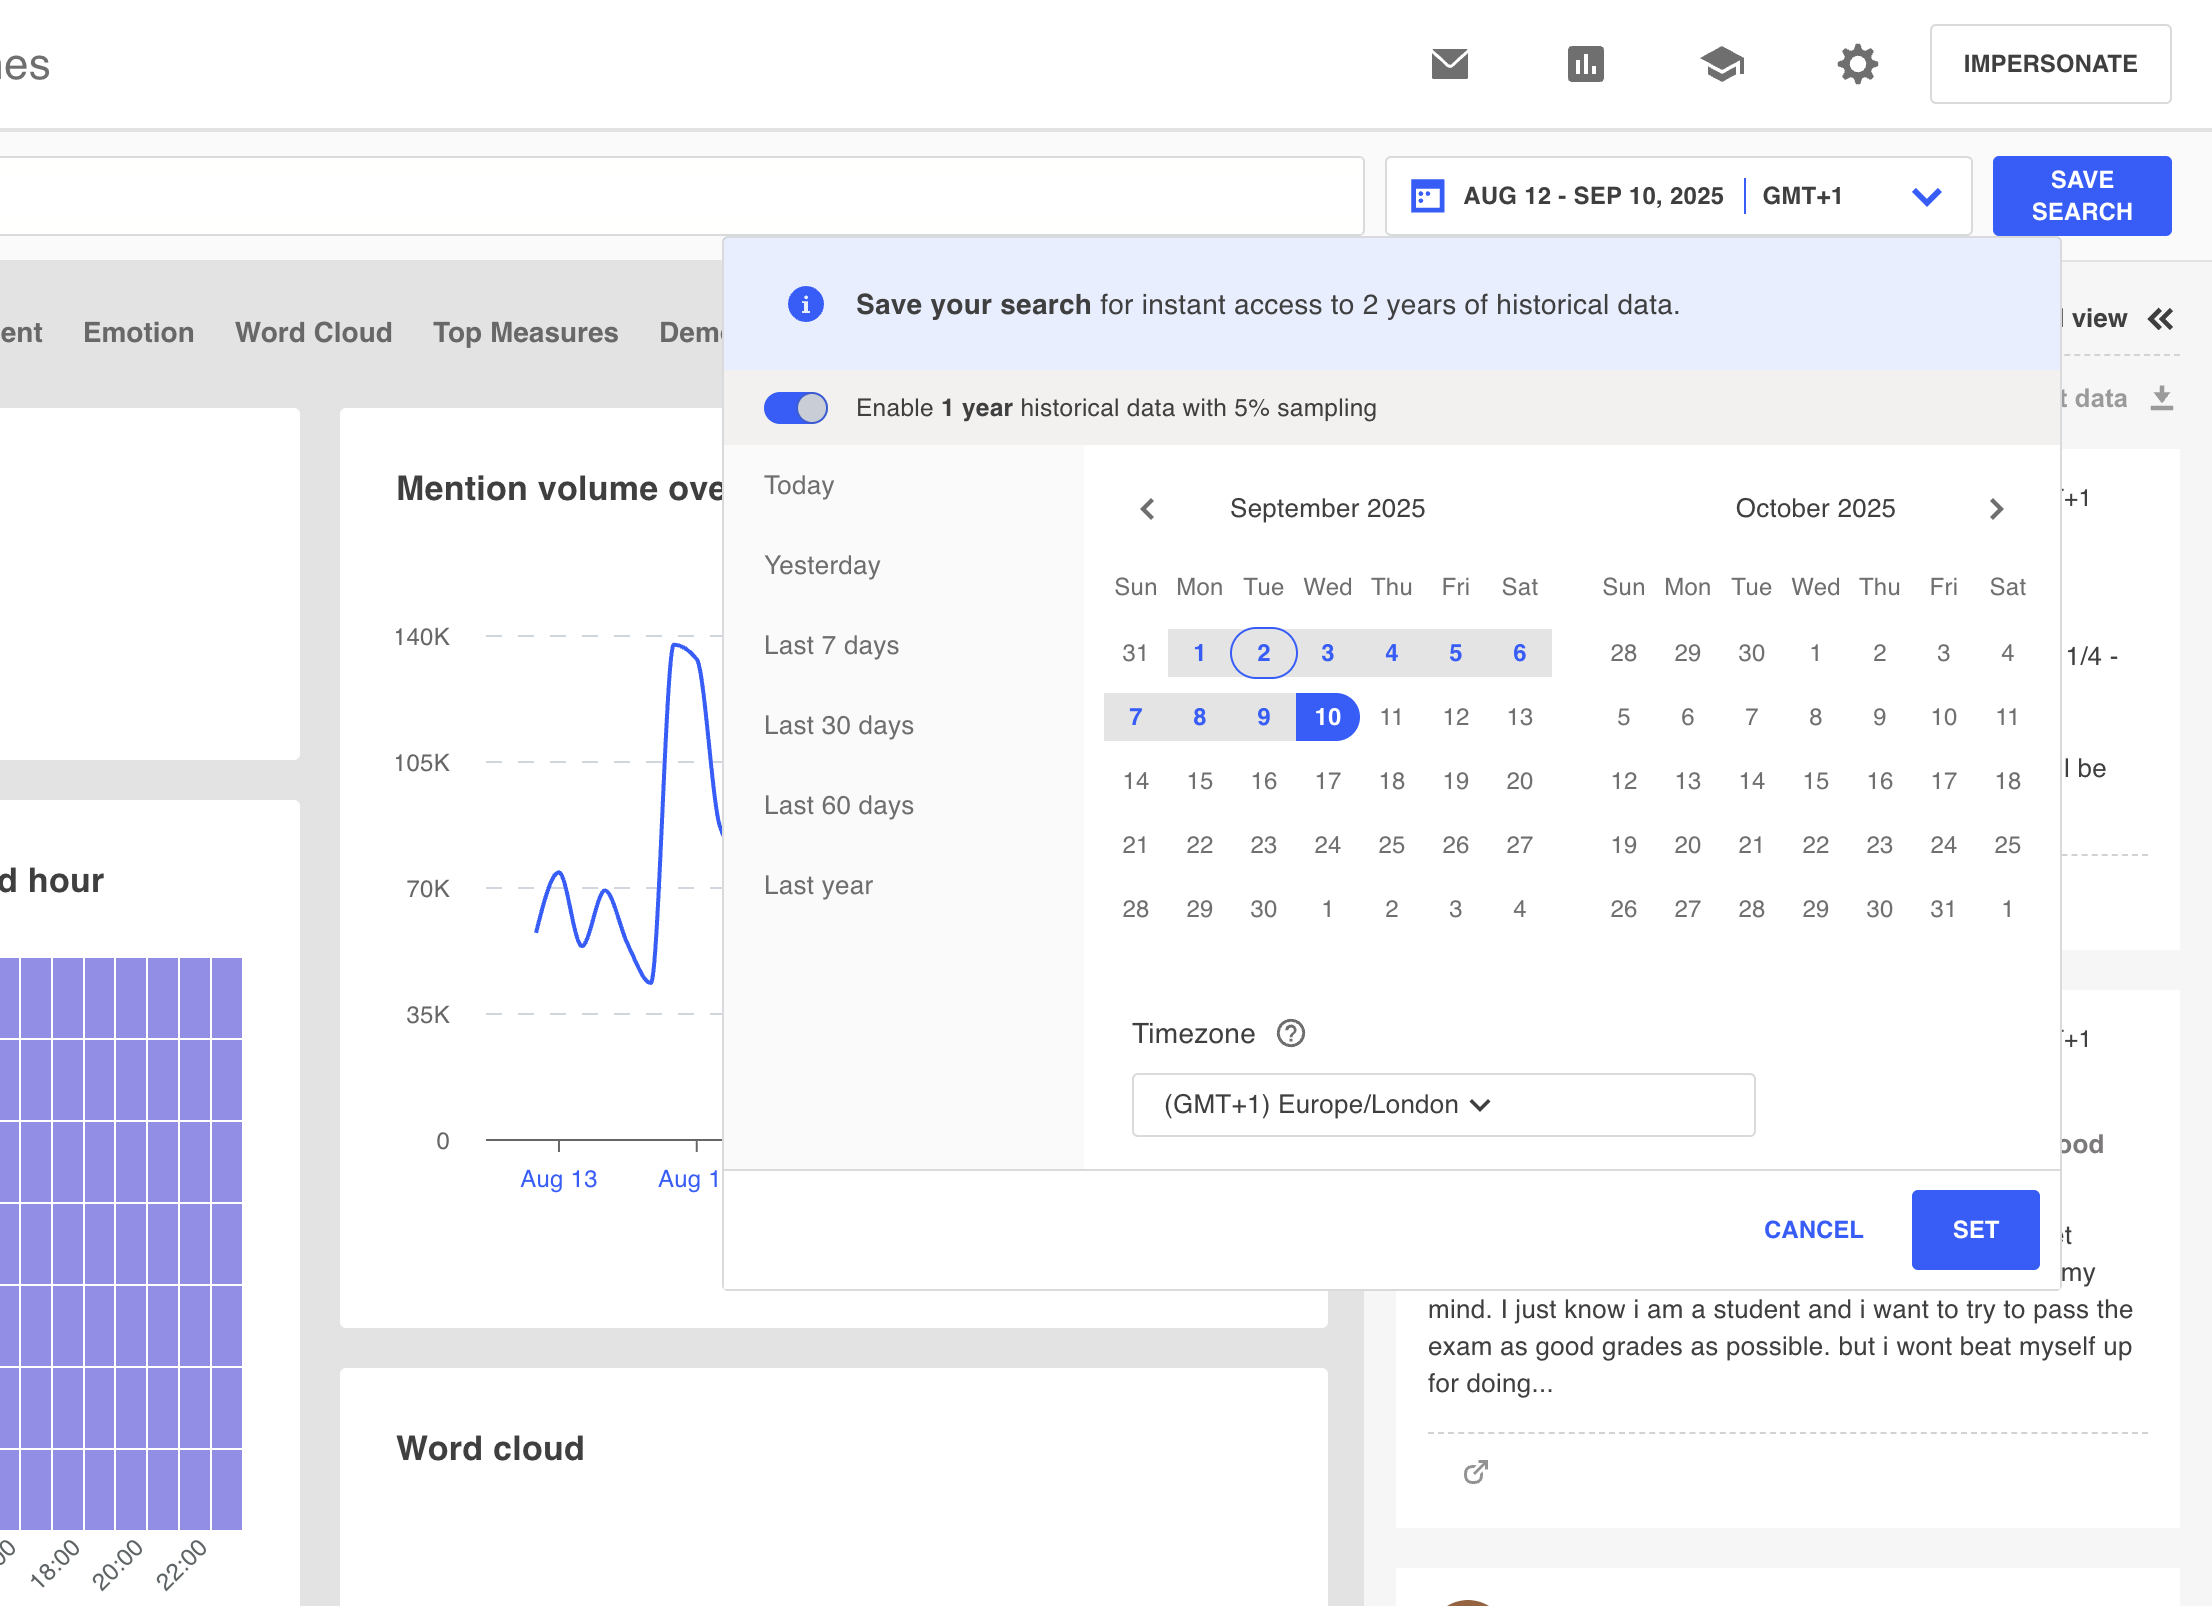Click the October 2025 month heading
The image size is (2212, 1606).
pos(1815,509)
